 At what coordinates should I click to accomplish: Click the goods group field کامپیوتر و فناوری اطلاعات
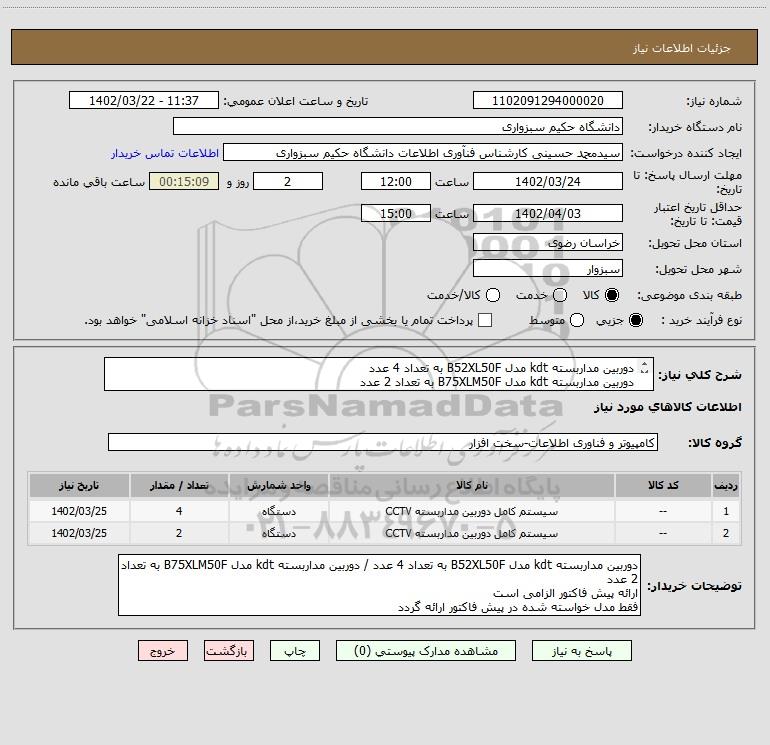[x=383, y=442]
